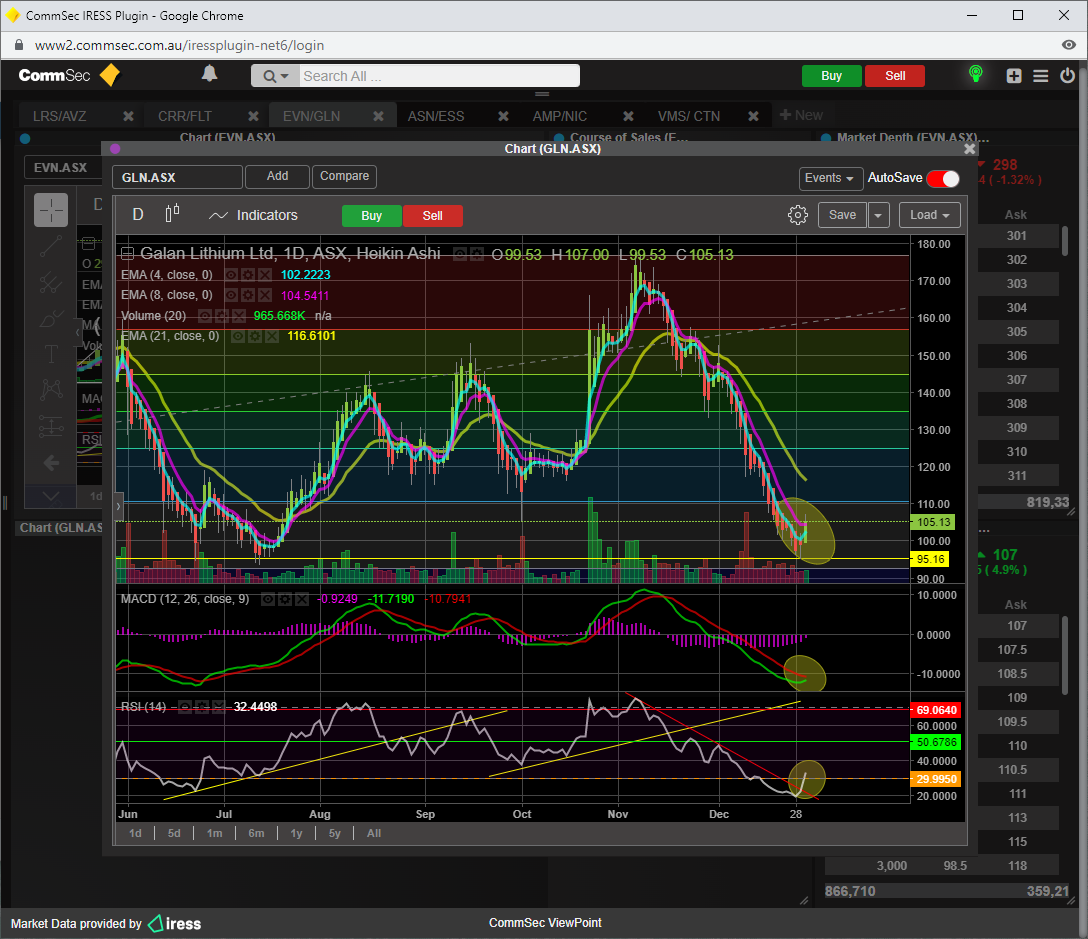Click the top bar red Sell button
The width and height of the screenshot is (1088, 939).
pyautogui.click(x=895, y=76)
